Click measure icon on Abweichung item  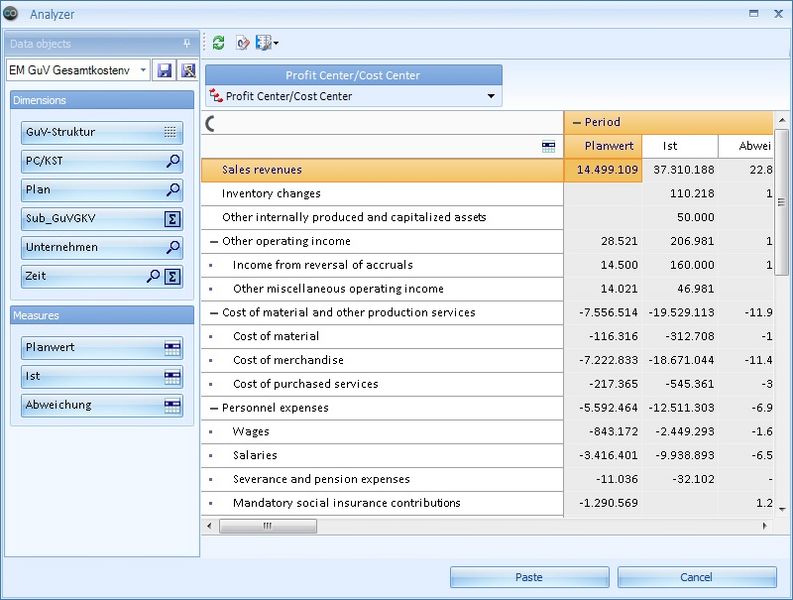[x=172, y=406]
